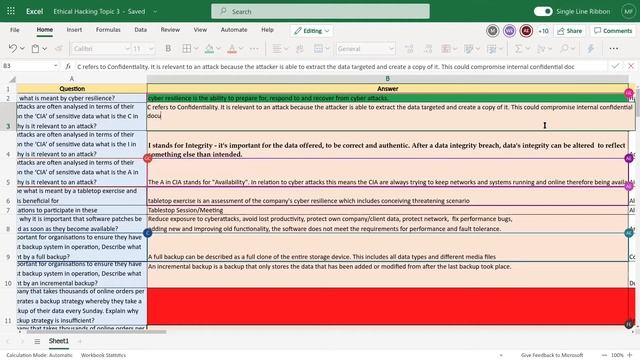The width and height of the screenshot is (640, 360).
Task: Select the column B header
Action: (x=387, y=79)
